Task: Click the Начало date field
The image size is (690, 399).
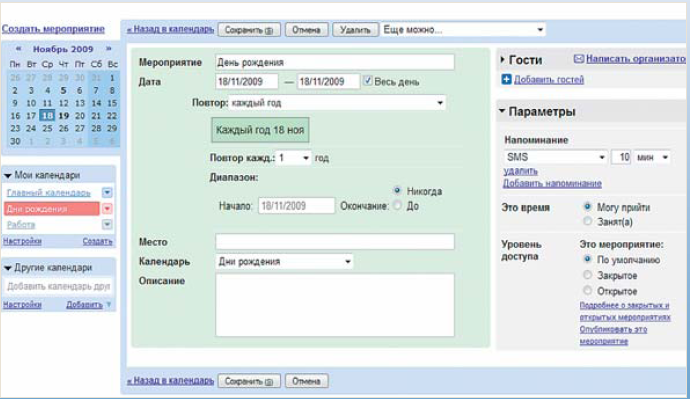Action: pyautogui.click(x=296, y=206)
